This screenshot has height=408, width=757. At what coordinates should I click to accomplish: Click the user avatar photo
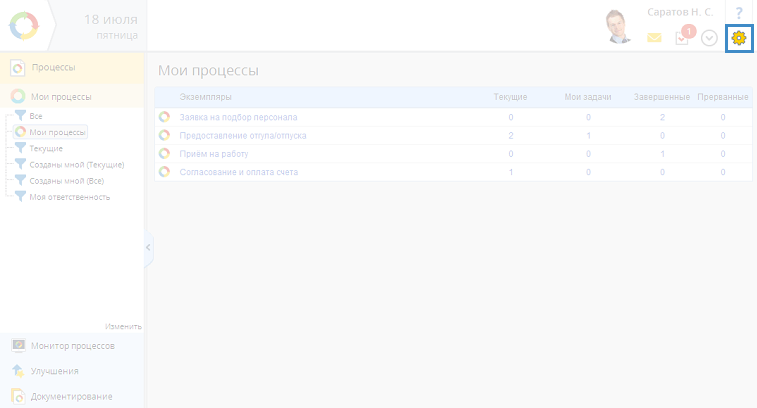(620, 27)
